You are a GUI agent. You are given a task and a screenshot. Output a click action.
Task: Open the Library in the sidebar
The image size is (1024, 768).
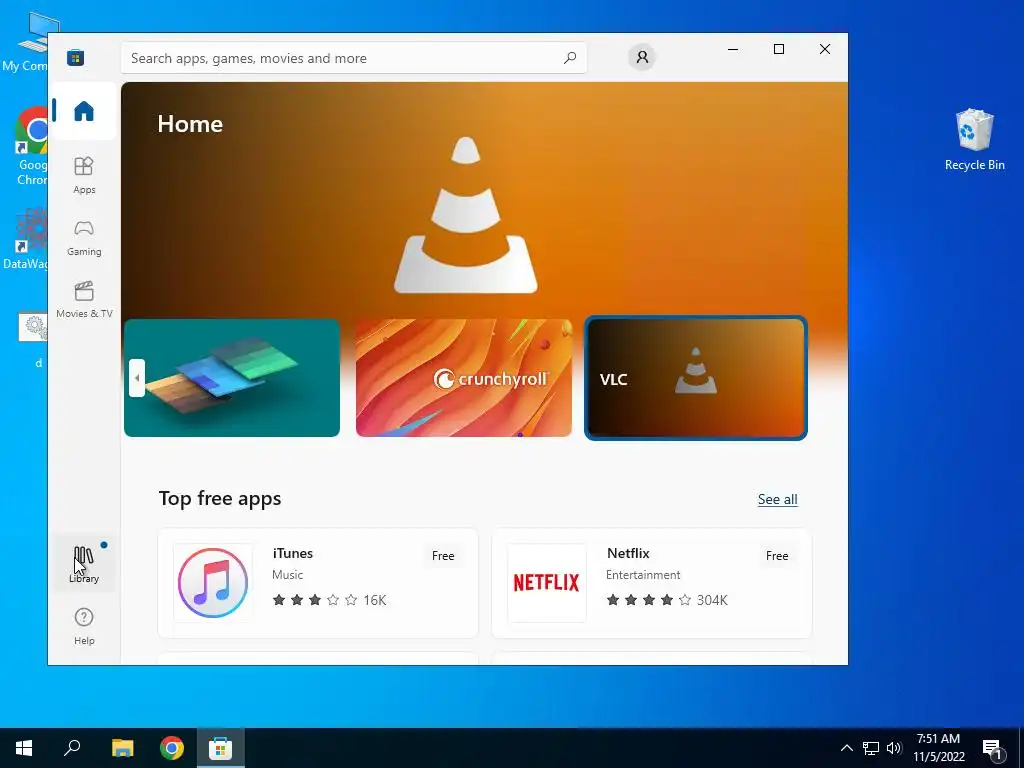(x=84, y=564)
